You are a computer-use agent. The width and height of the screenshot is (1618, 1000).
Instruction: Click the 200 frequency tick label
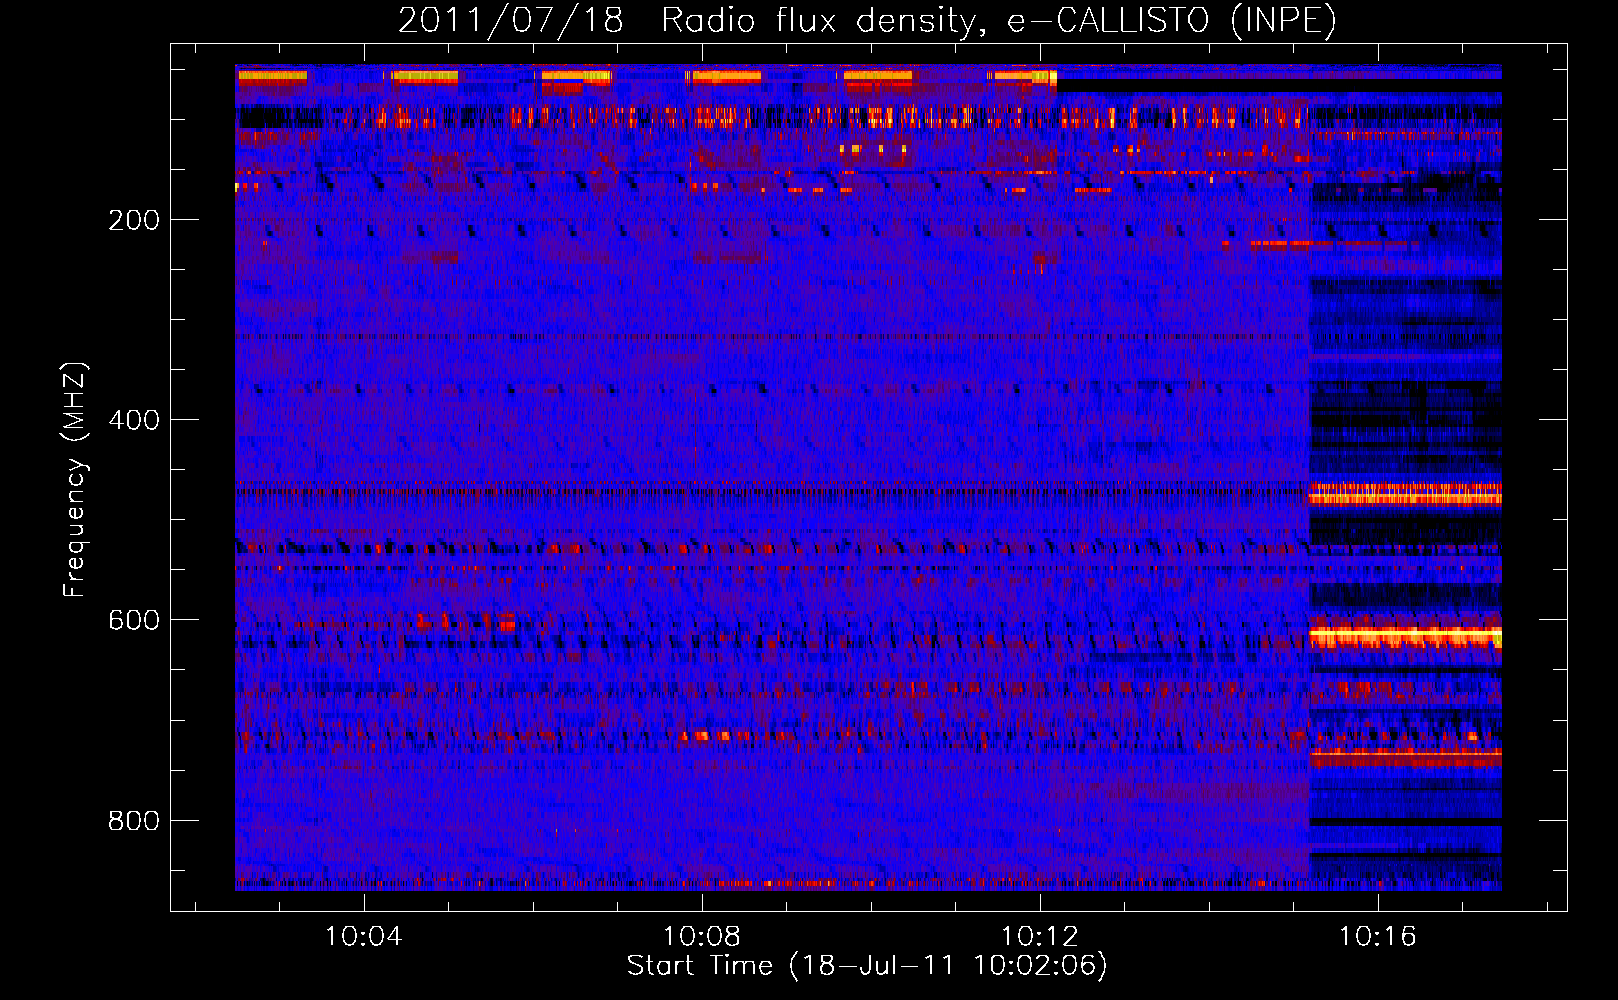[134, 220]
